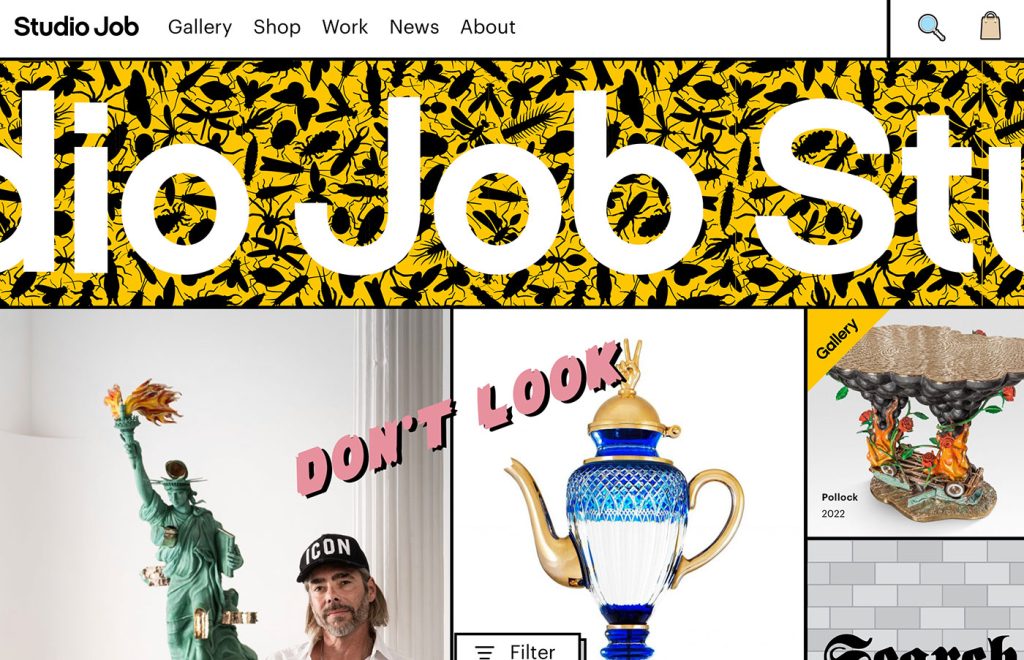This screenshot has width=1024, height=660.
Task: Open the Work section
Action: [345, 27]
